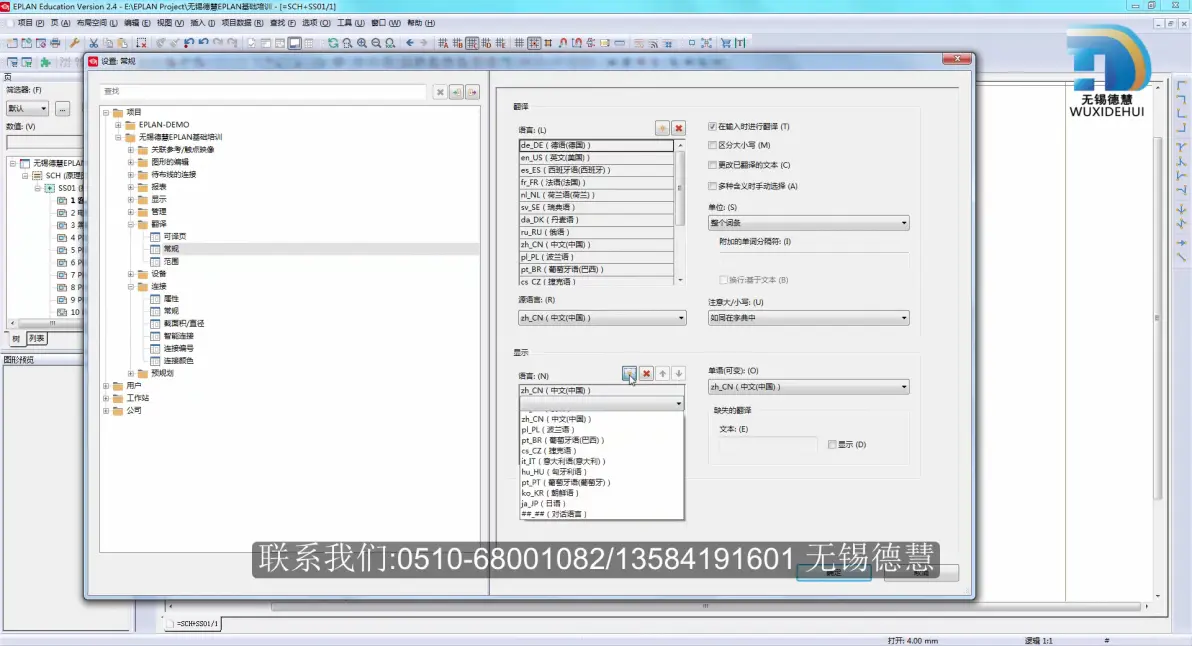This screenshot has width=1192, height=646.
Task: Open 可译页 under 翻译 in tree
Action: [175, 236]
